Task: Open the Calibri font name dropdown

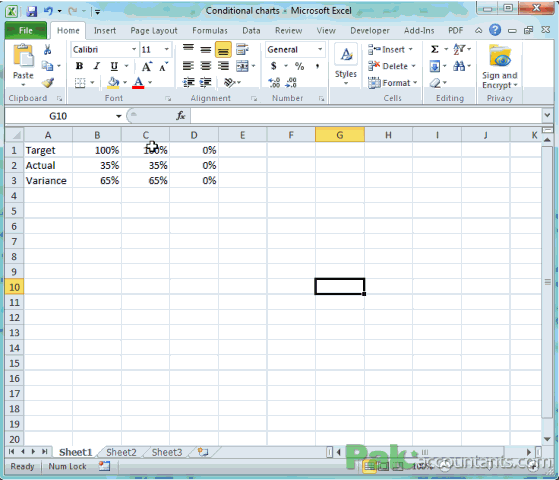Action: pyautogui.click(x=134, y=49)
